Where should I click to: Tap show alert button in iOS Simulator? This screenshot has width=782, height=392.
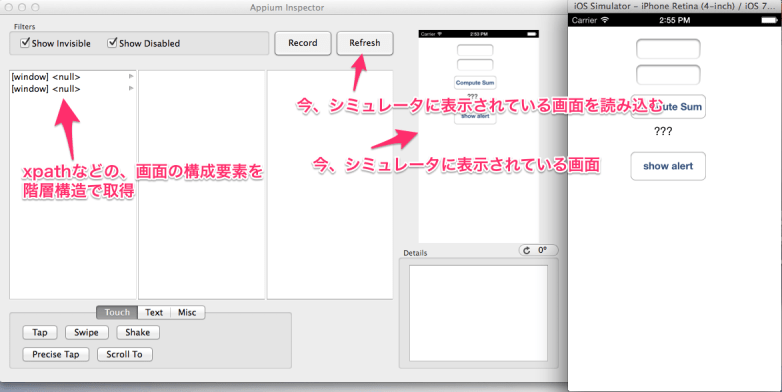[x=668, y=166]
